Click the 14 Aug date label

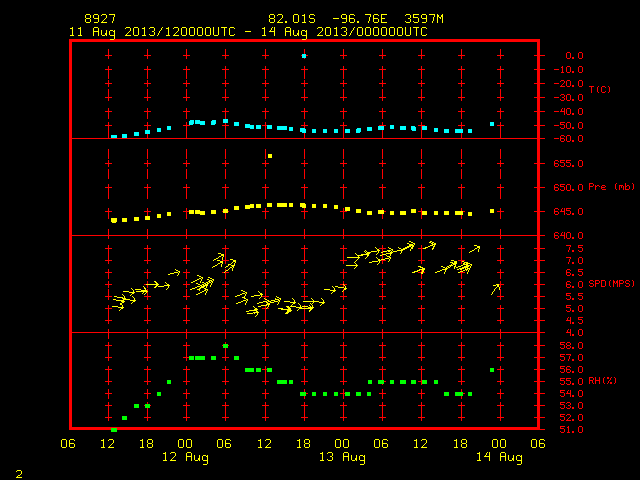pyautogui.click(x=499, y=457)
